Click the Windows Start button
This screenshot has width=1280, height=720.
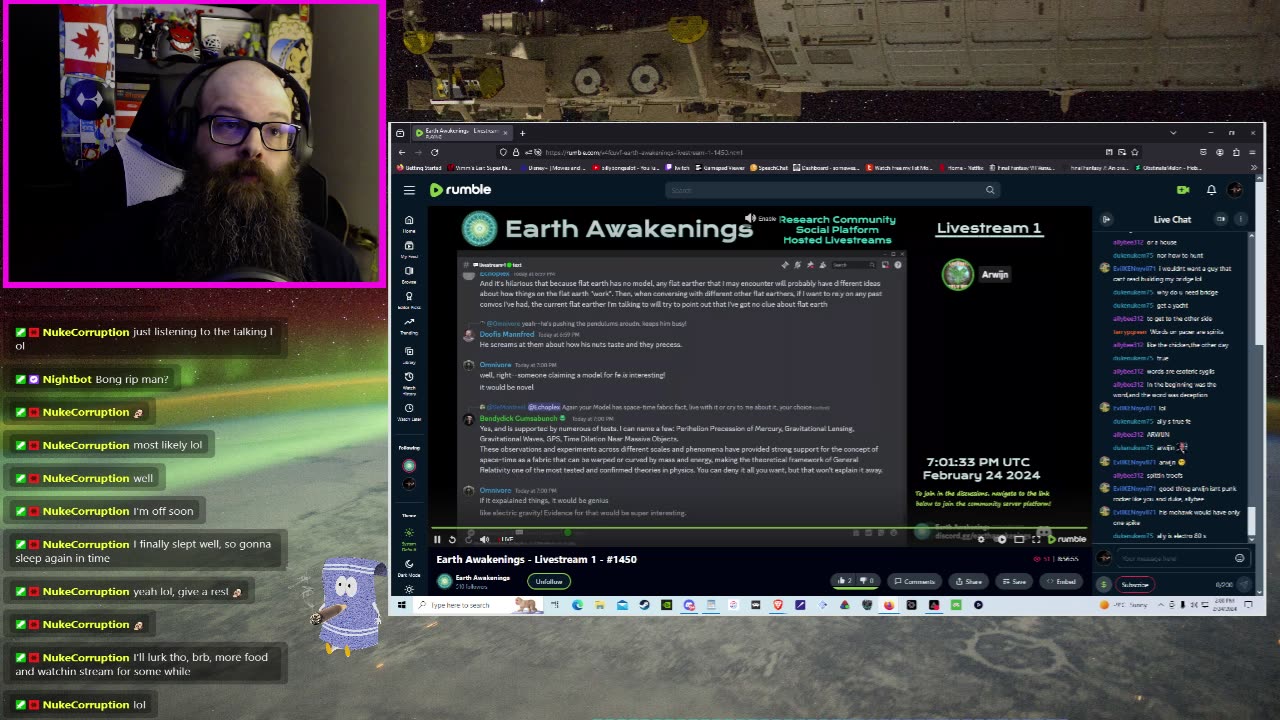[402, 605]
